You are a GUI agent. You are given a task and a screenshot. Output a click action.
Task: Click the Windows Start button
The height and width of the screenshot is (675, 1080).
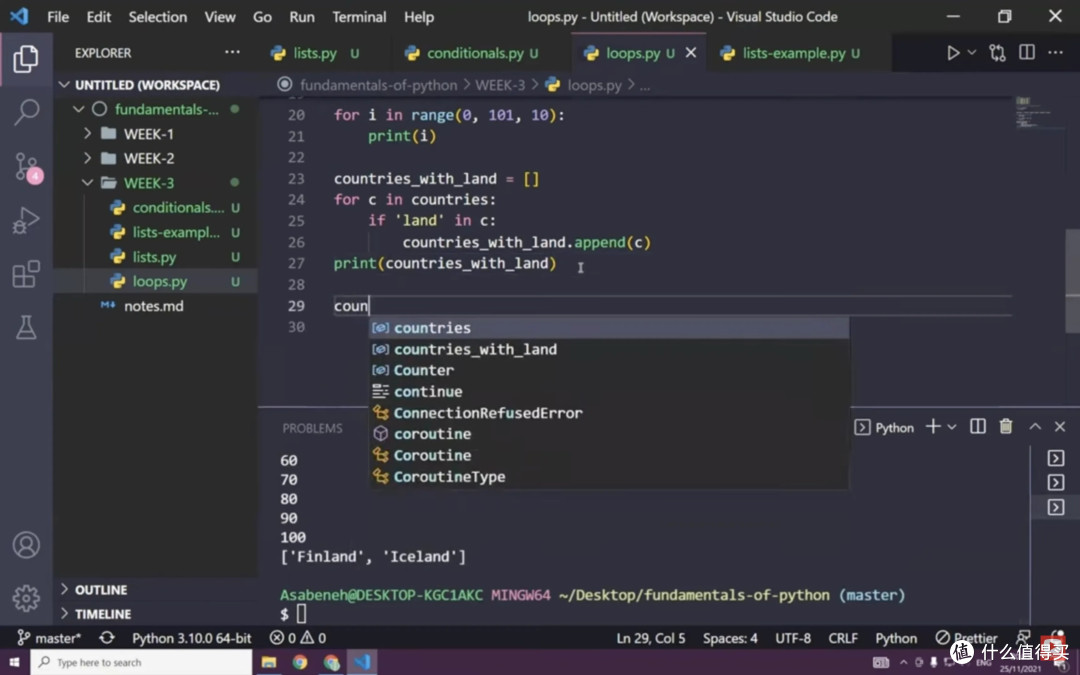coord(14,662)
